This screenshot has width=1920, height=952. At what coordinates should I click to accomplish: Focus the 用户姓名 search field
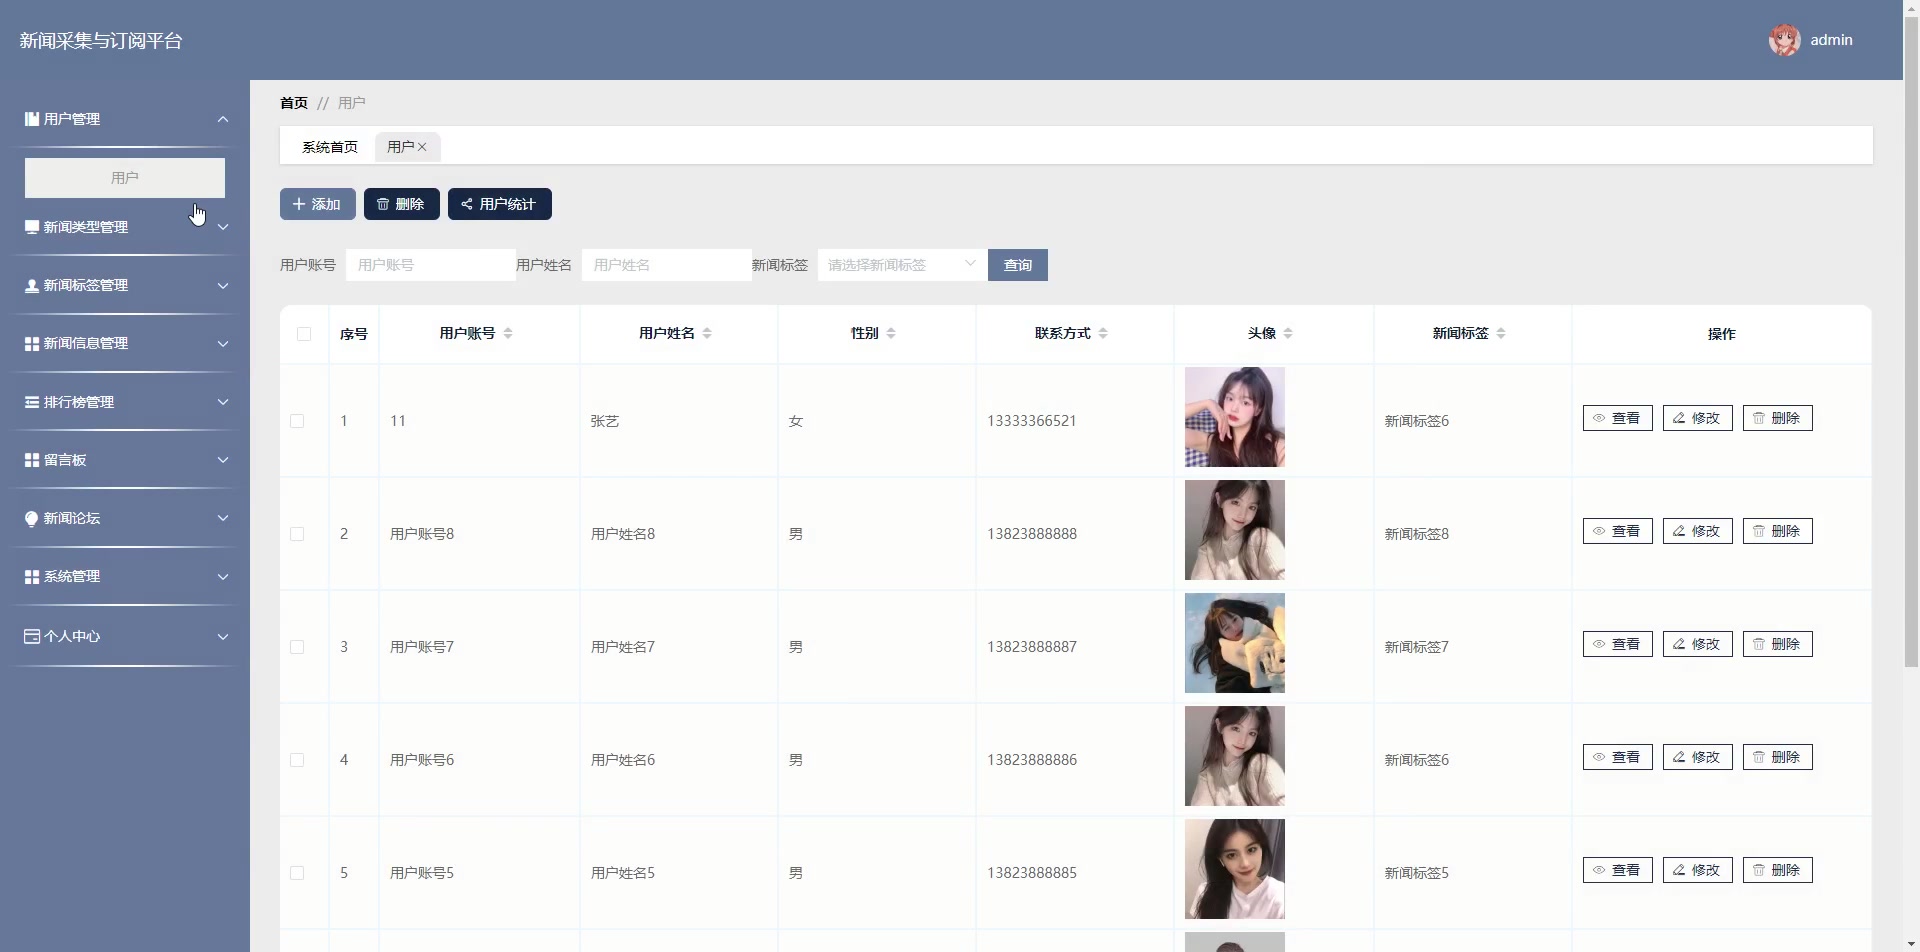pyautogui.click(x=667, y=265)
